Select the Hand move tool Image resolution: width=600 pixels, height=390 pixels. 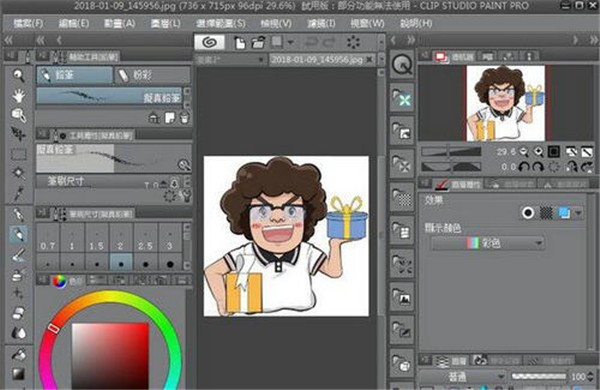click(18, 95)
